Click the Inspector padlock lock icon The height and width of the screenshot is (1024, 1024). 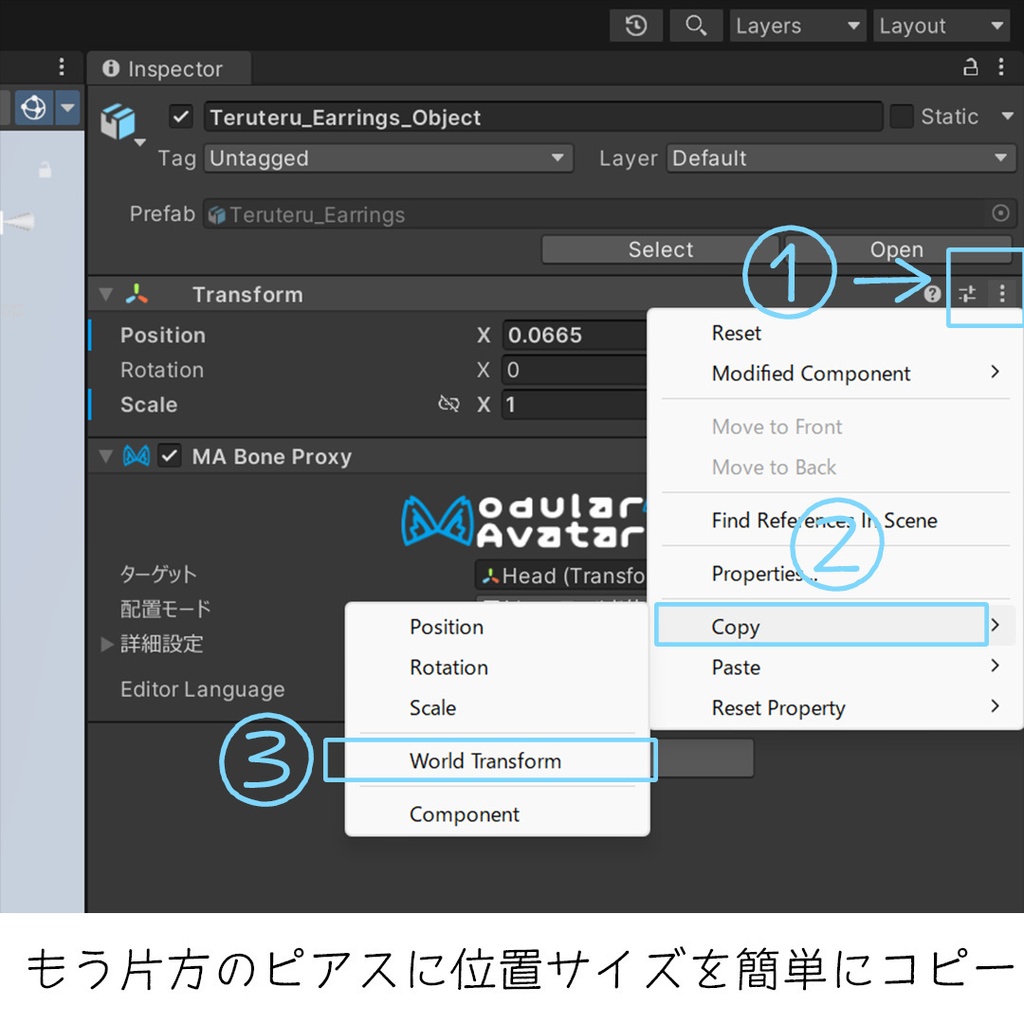pos(969,67)
